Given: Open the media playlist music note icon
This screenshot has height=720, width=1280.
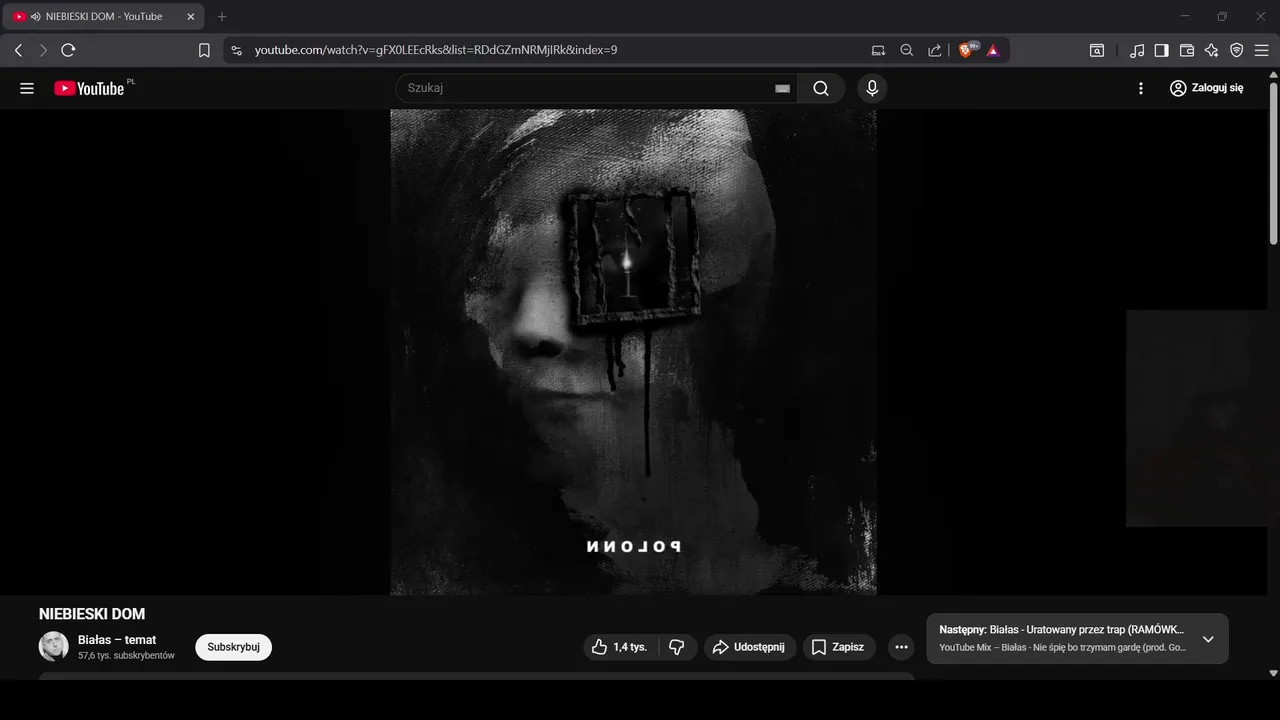Looking at the screenshot, I should pyautogui.click(x=1137, y=50).
